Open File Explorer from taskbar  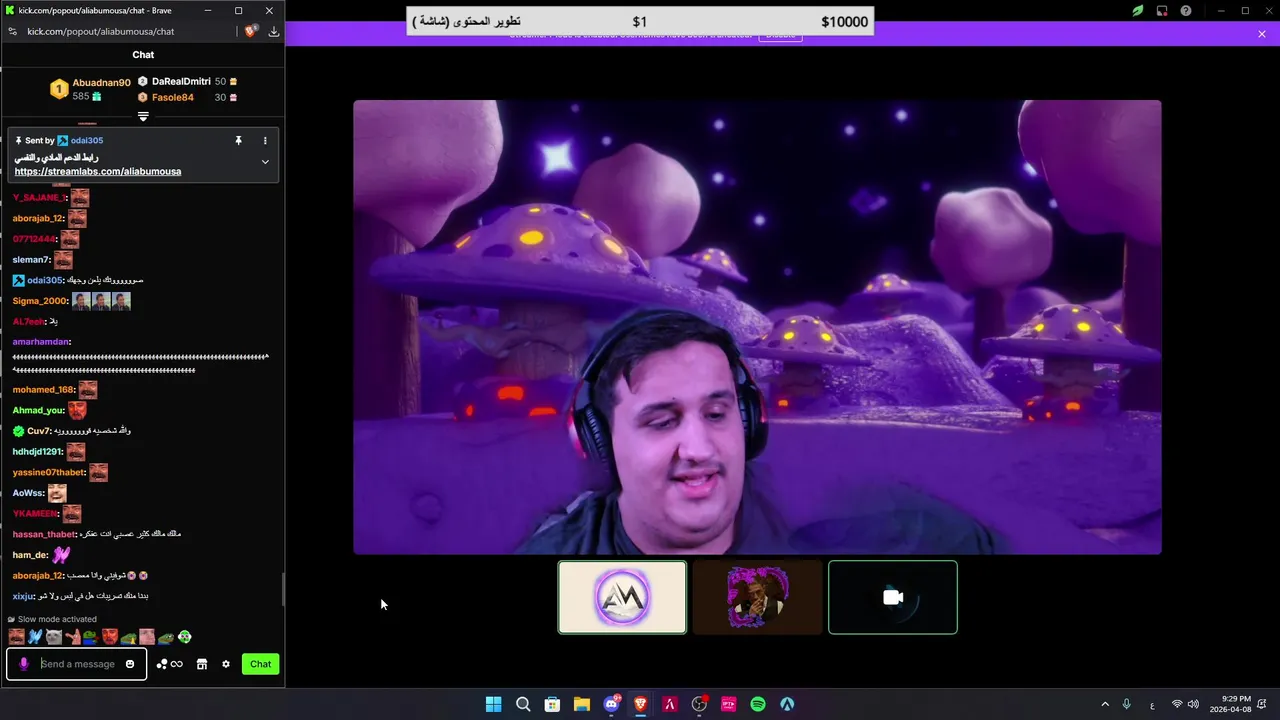581,704
